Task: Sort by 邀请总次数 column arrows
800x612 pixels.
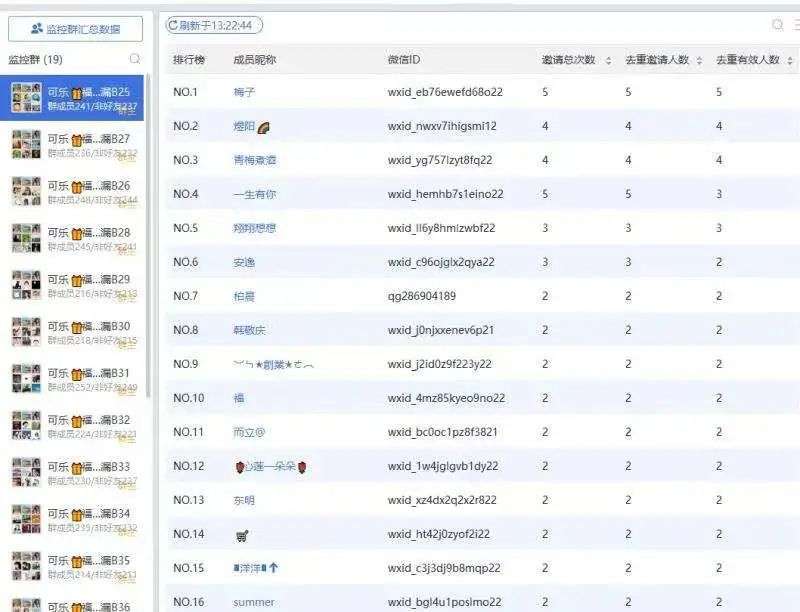Action: coord(608,61)
